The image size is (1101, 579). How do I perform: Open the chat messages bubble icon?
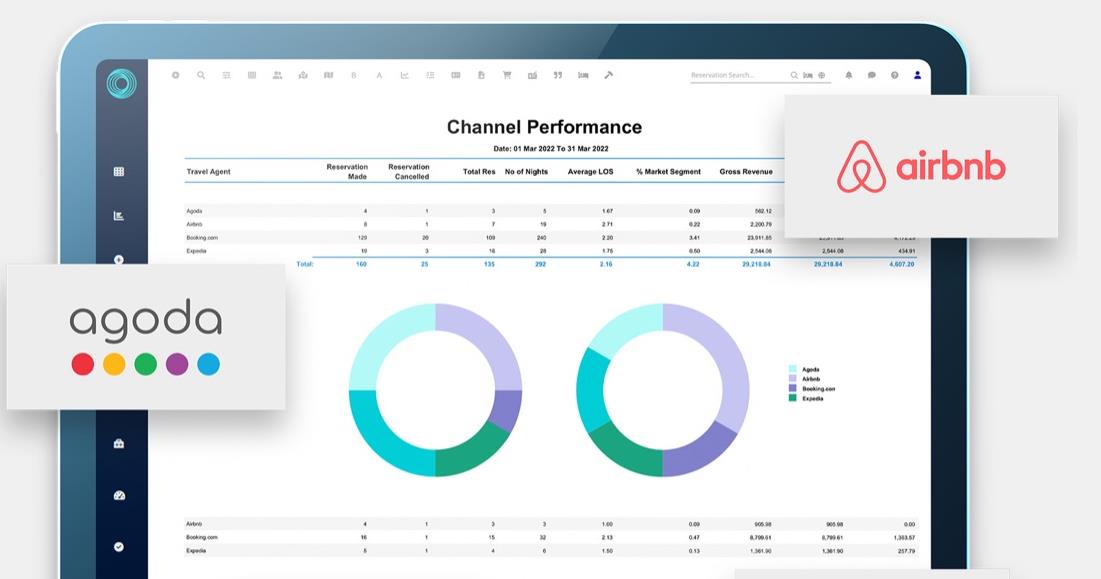872,75
